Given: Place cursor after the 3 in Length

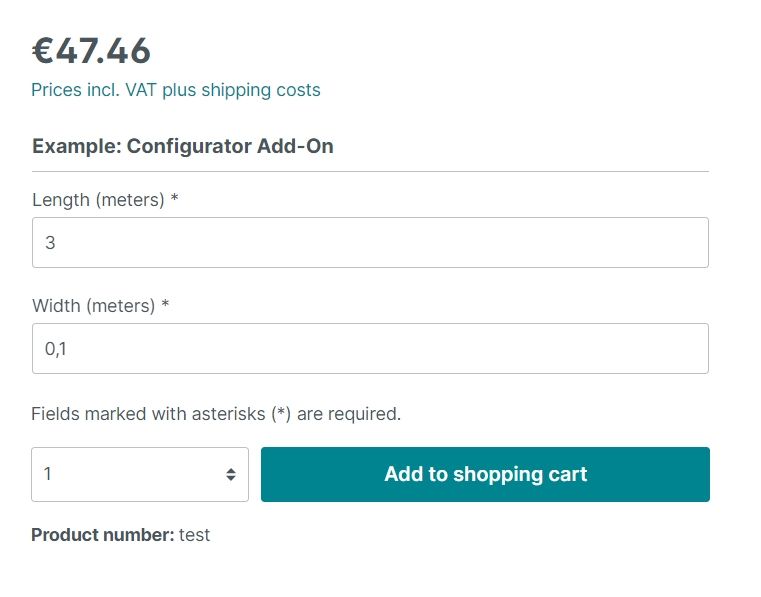Looking at the screenshot, I should point(58,243).
